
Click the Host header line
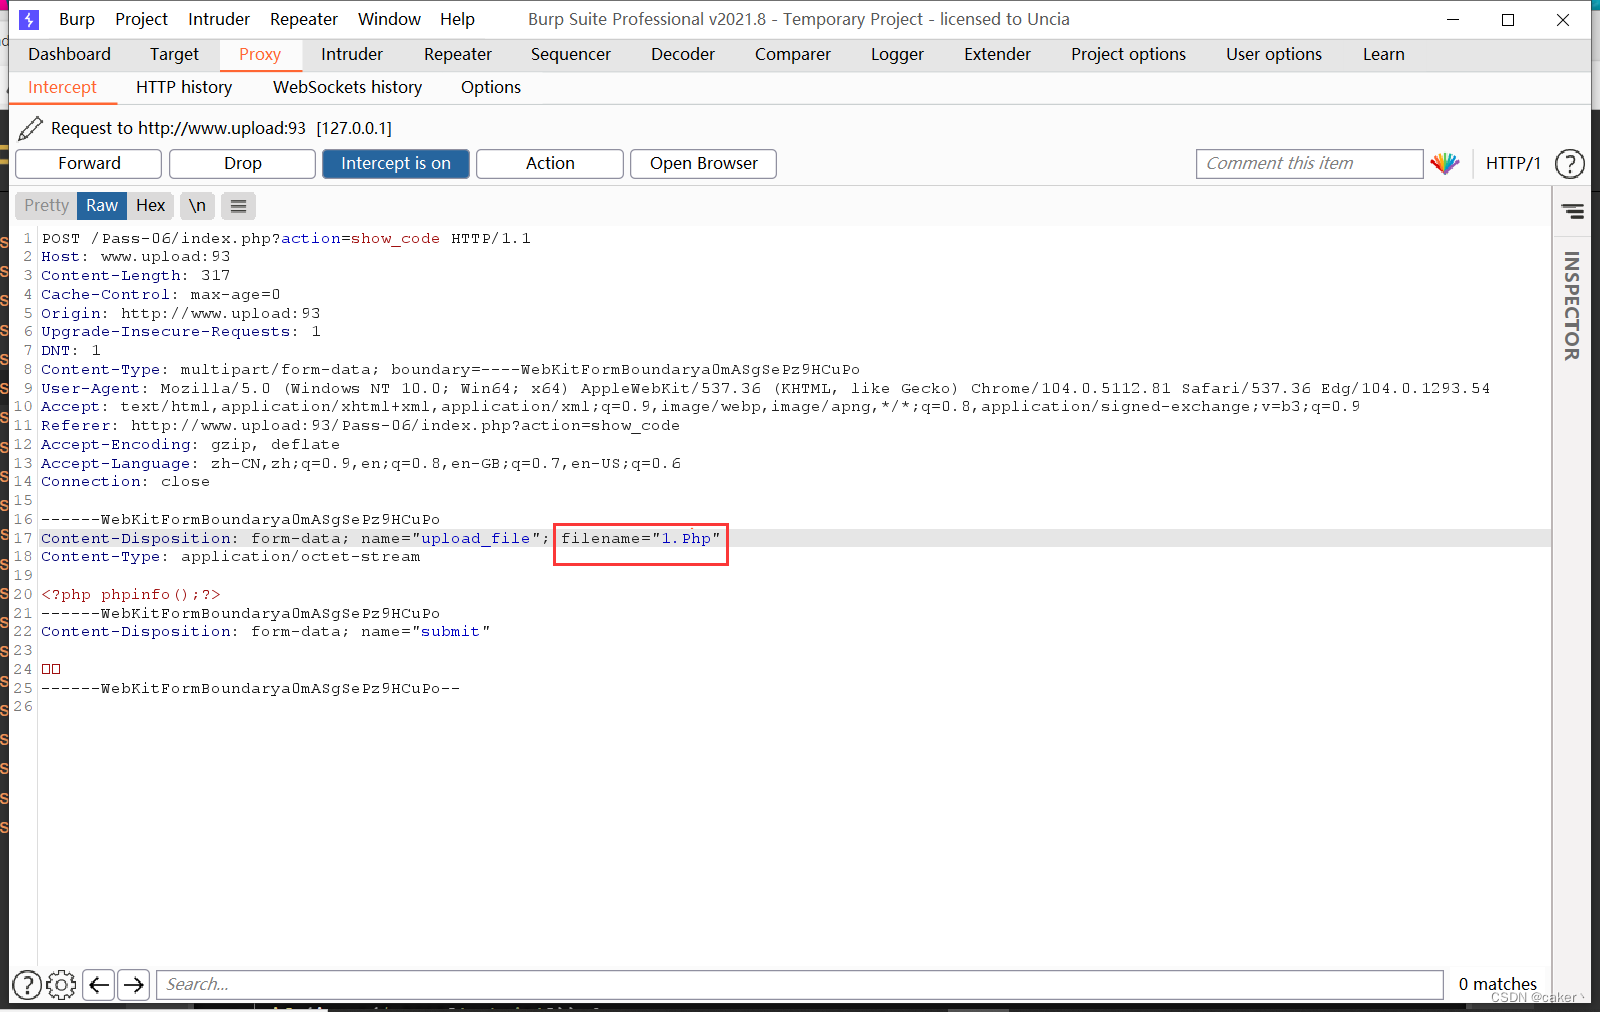click(x=136, y=257)
